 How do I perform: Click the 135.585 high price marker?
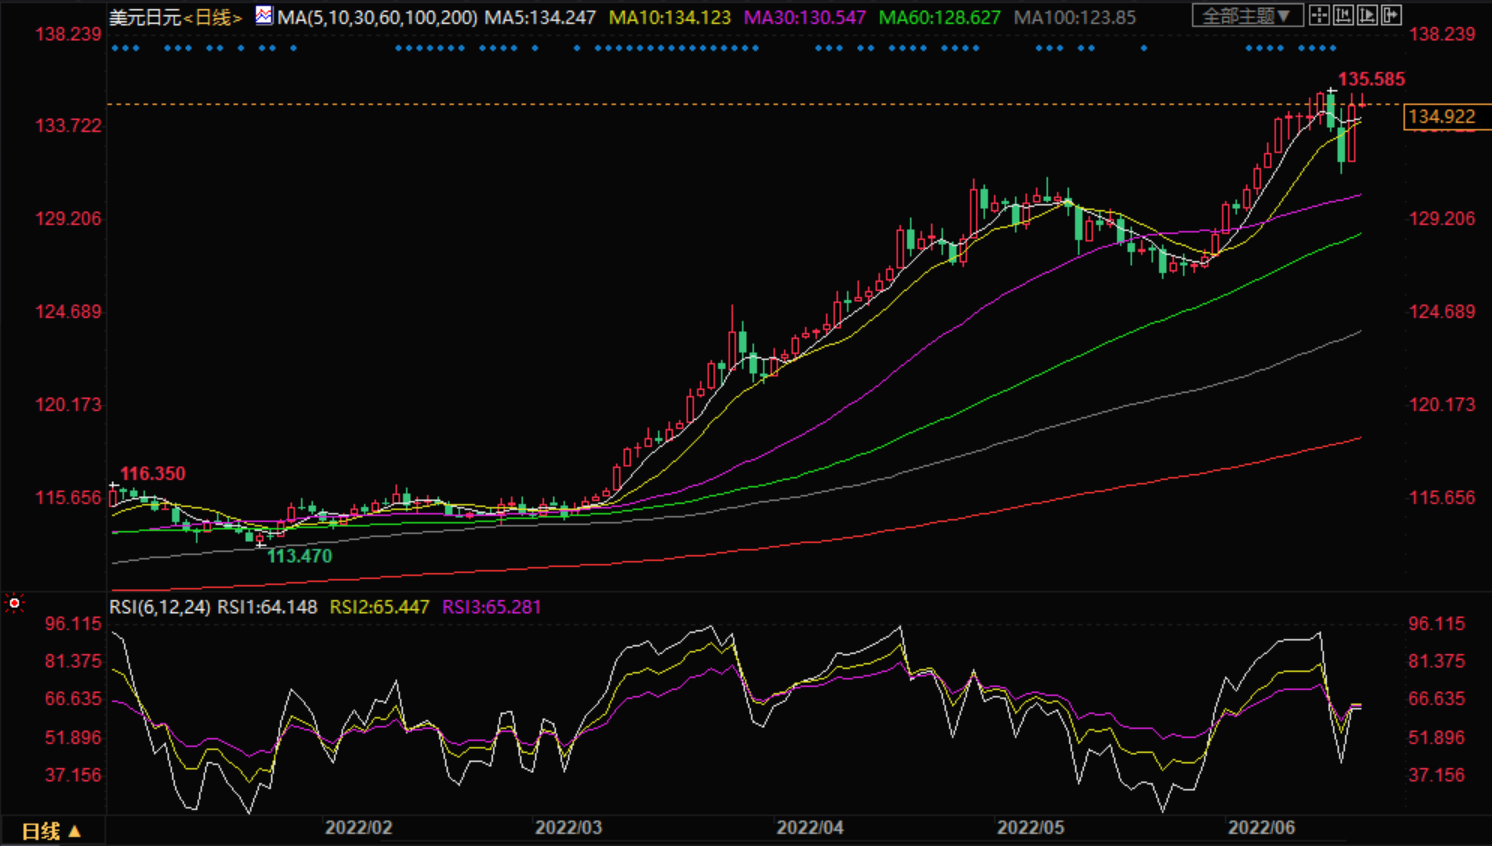1371,79
